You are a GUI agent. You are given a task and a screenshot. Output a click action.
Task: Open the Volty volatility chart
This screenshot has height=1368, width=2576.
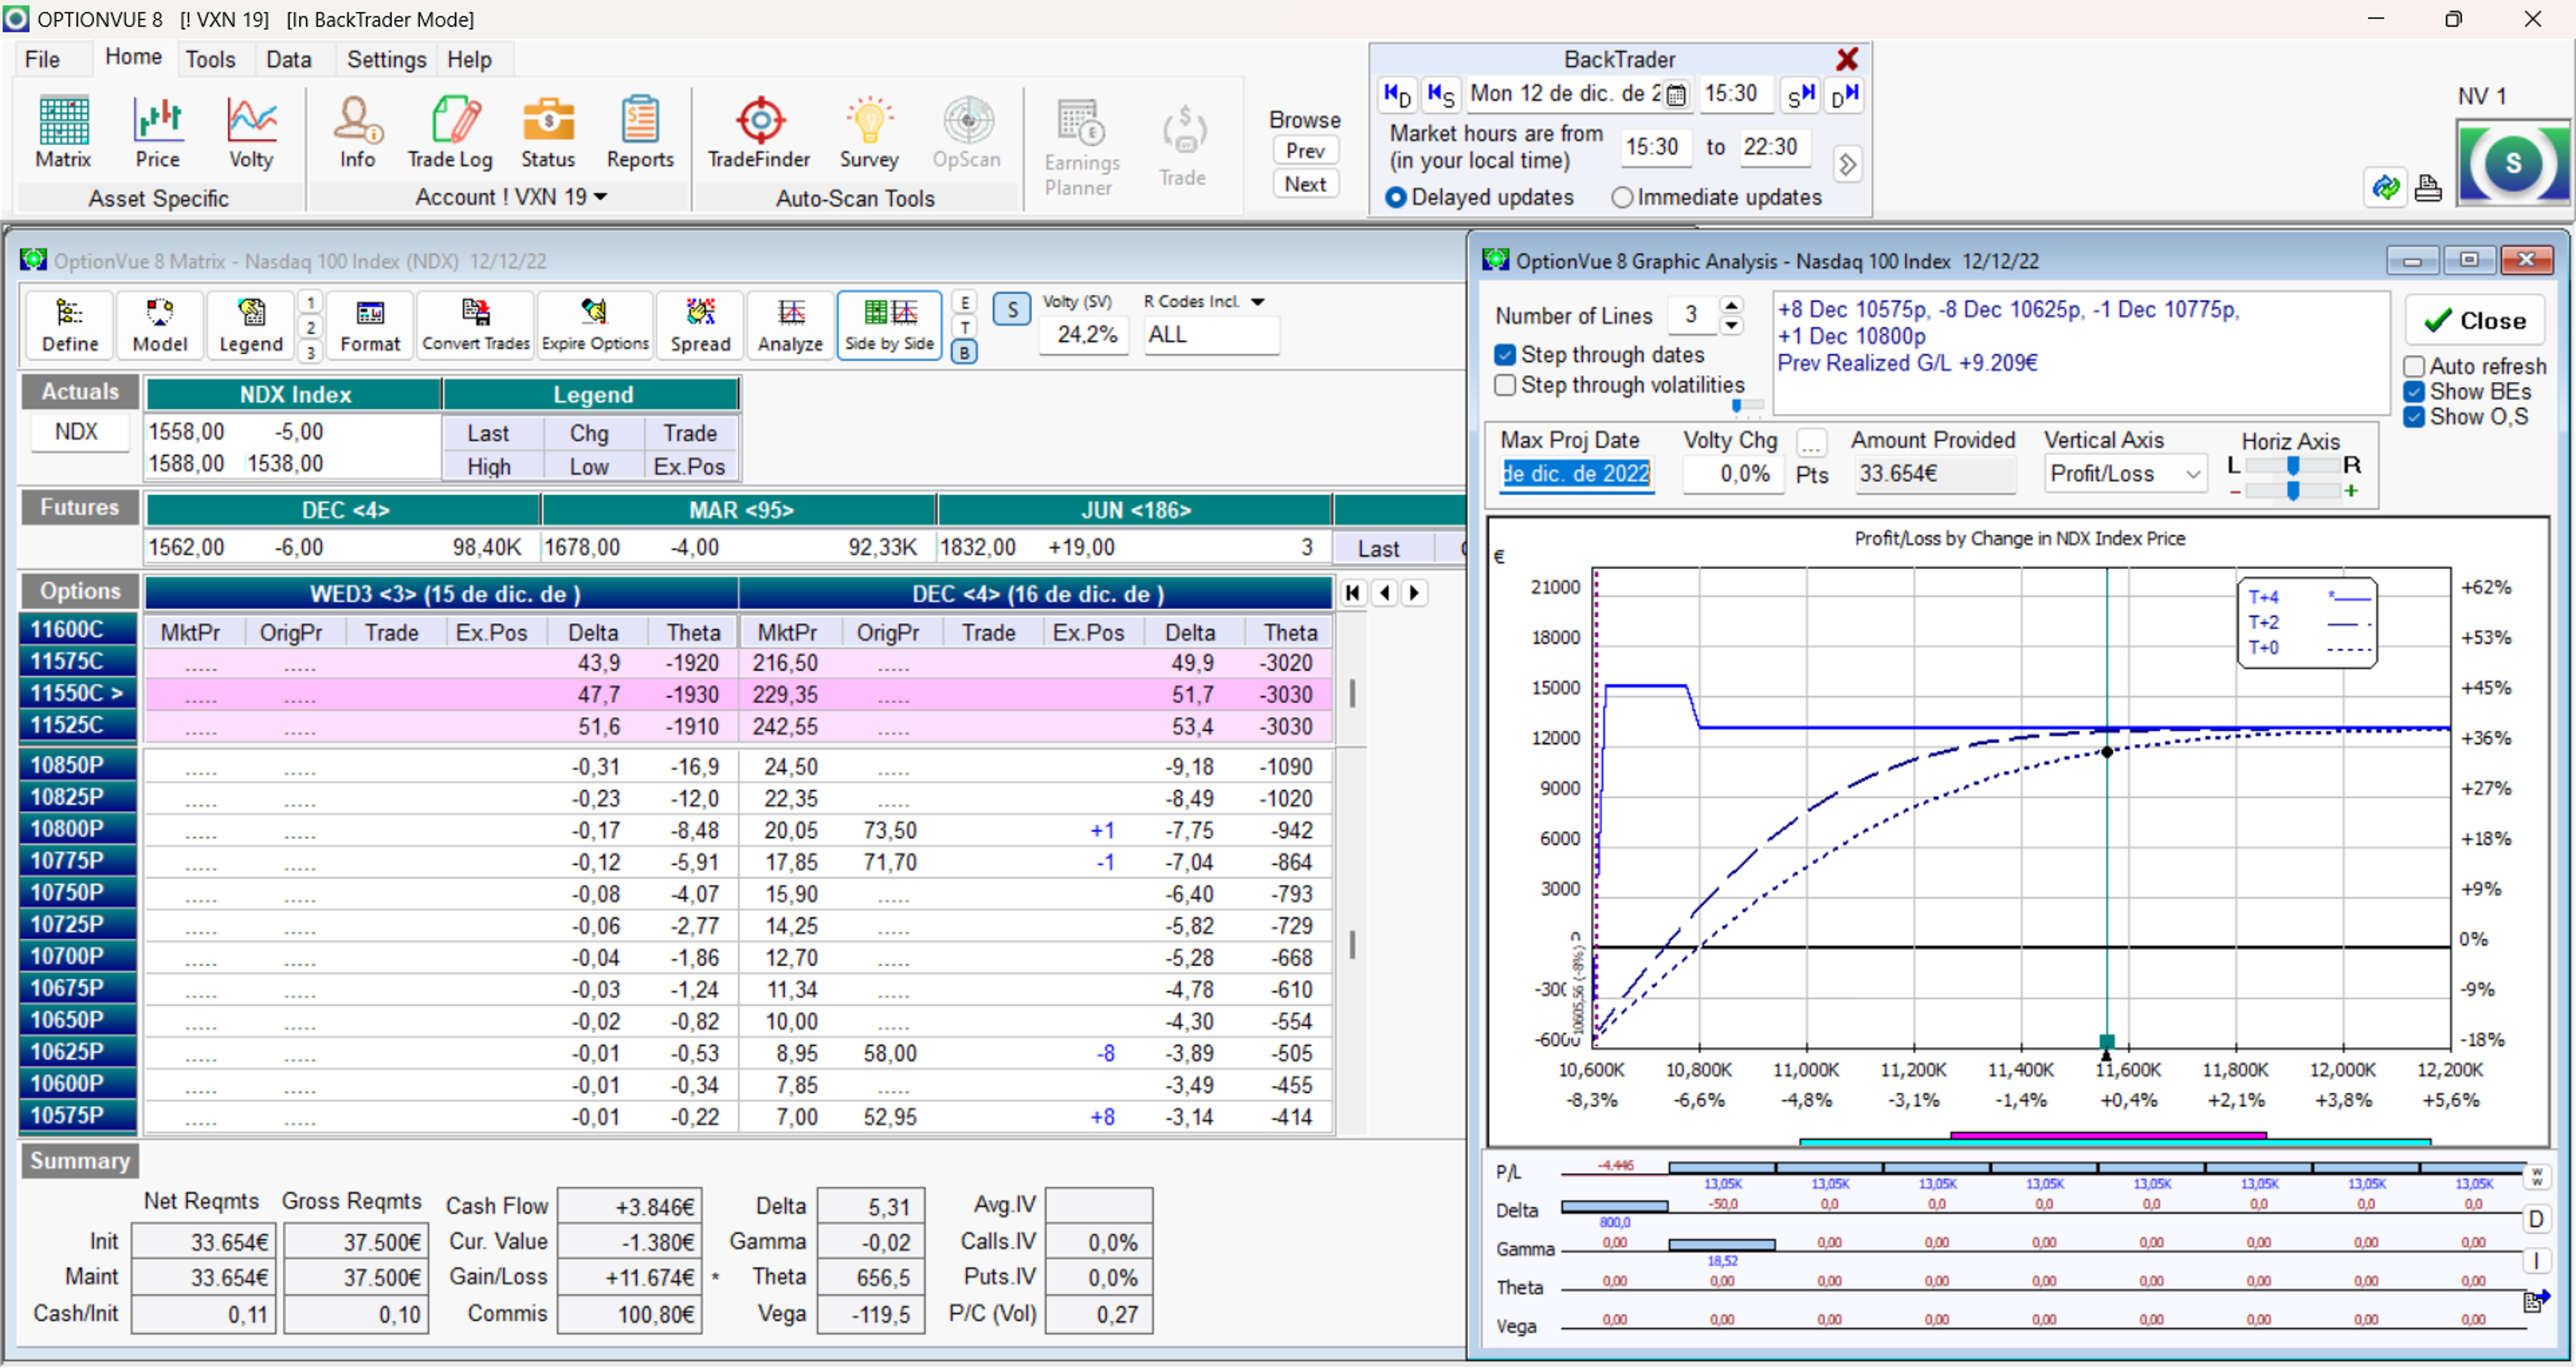(x=251, y=133)
